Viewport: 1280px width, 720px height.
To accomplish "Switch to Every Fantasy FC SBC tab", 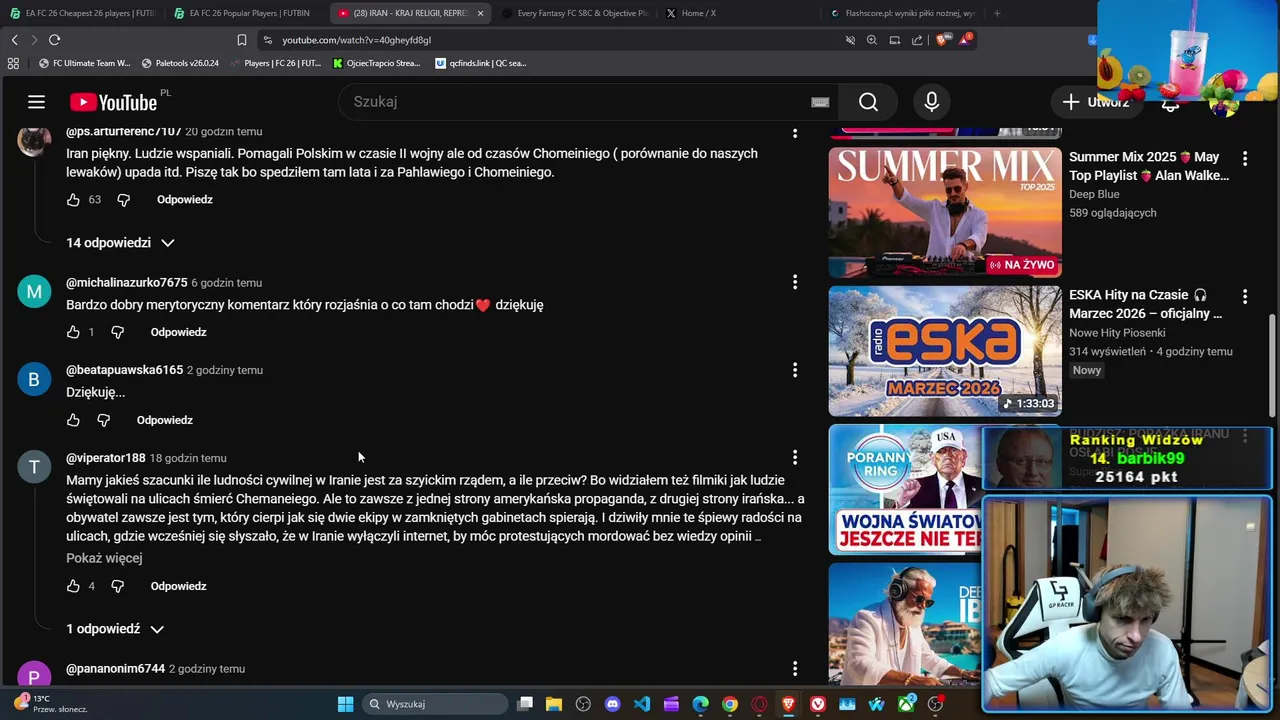I will (x=575, y=13).
